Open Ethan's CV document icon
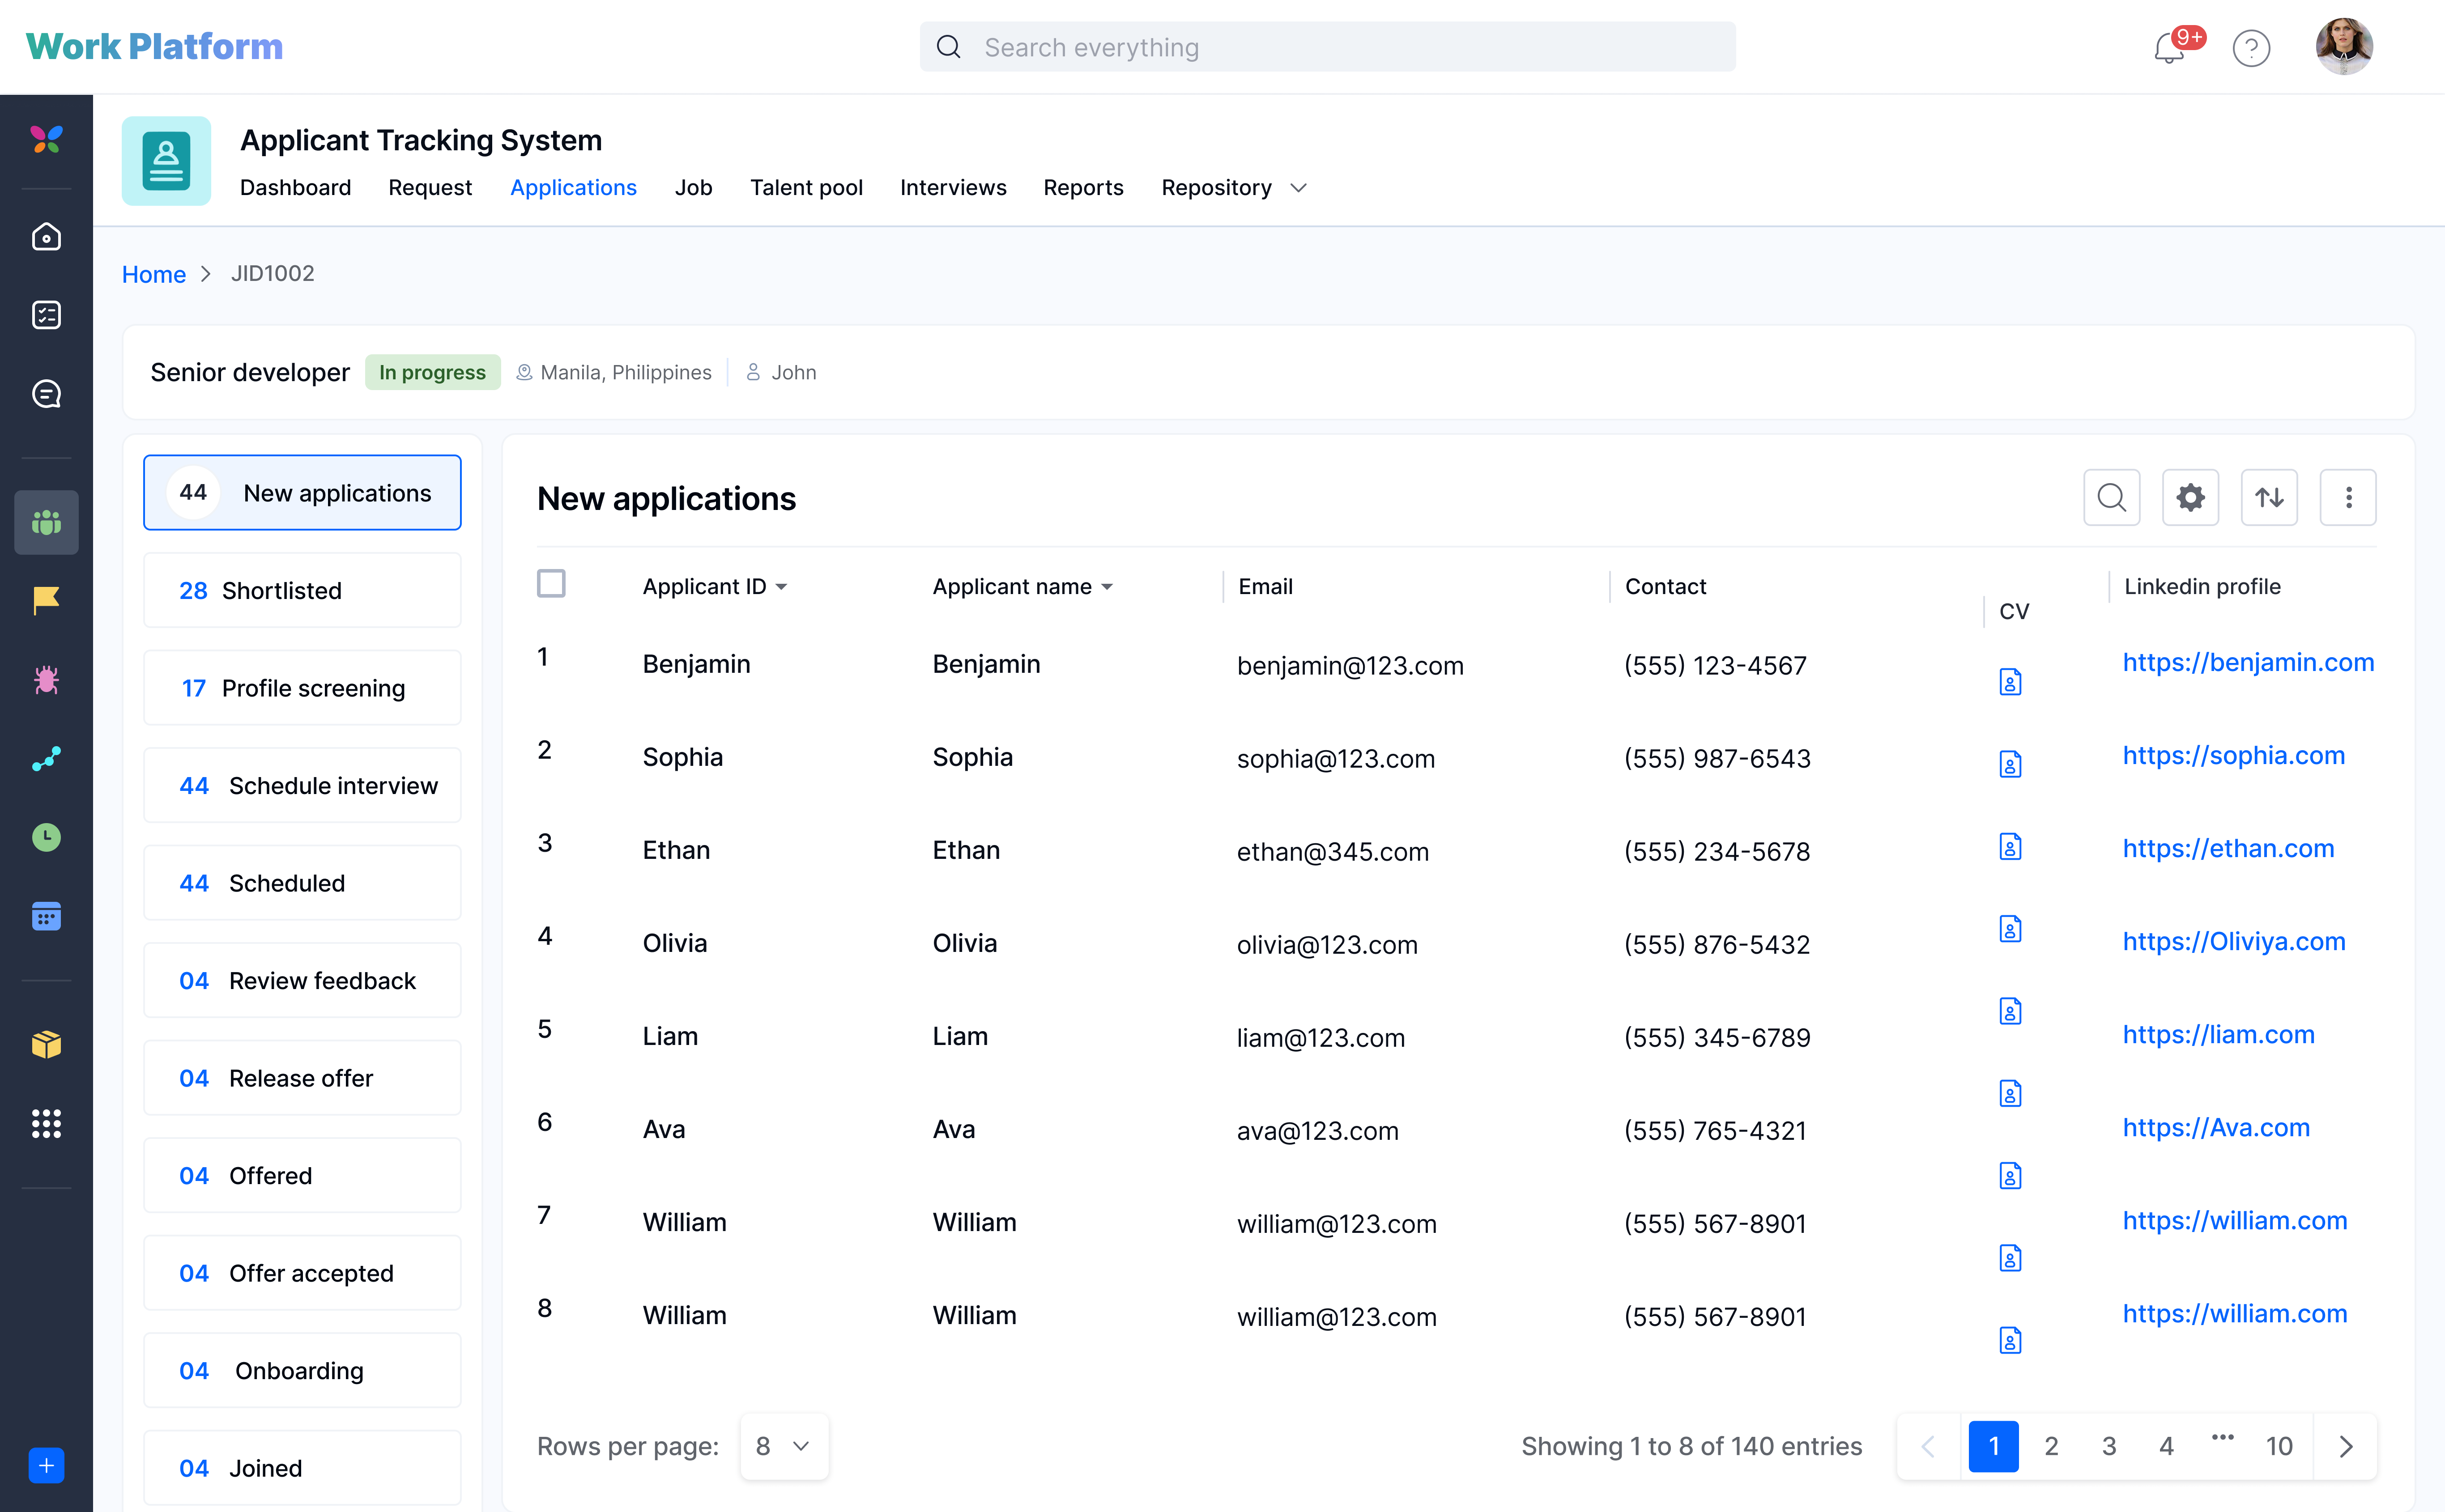 pos(2010,847)
